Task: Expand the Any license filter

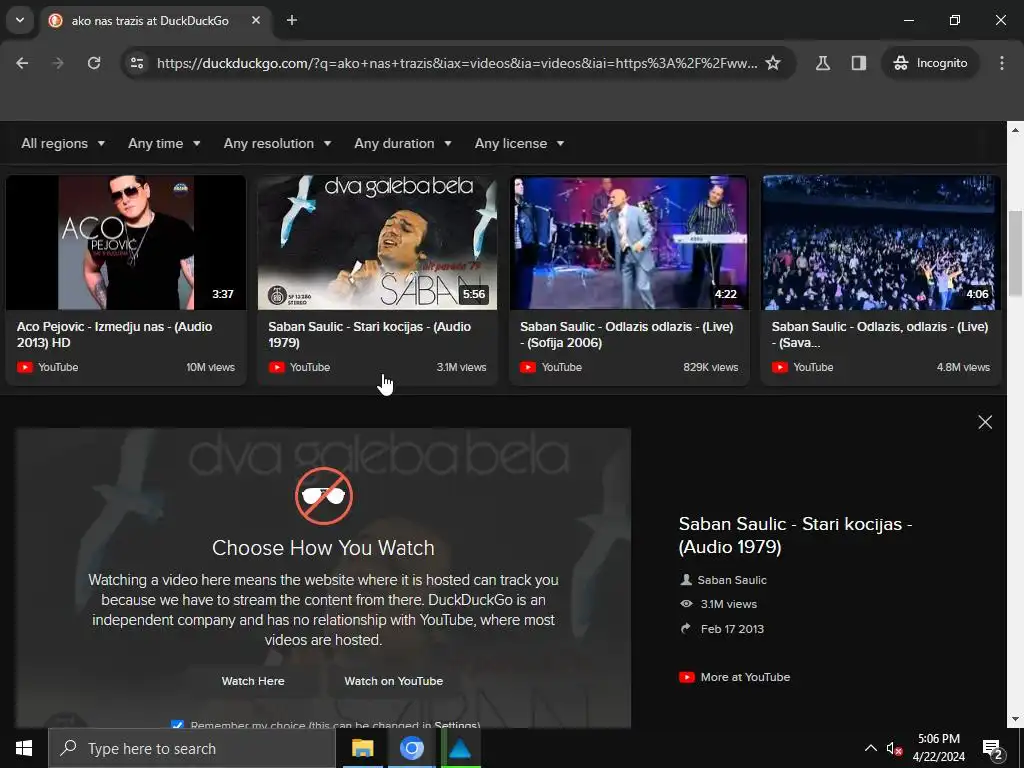Action: (520, 143)
